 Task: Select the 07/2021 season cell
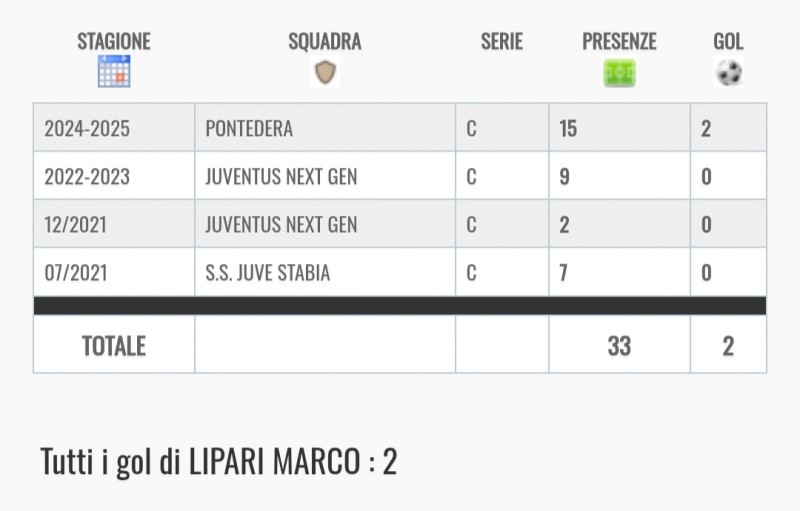pyautogui.click(x=114, y=272)
